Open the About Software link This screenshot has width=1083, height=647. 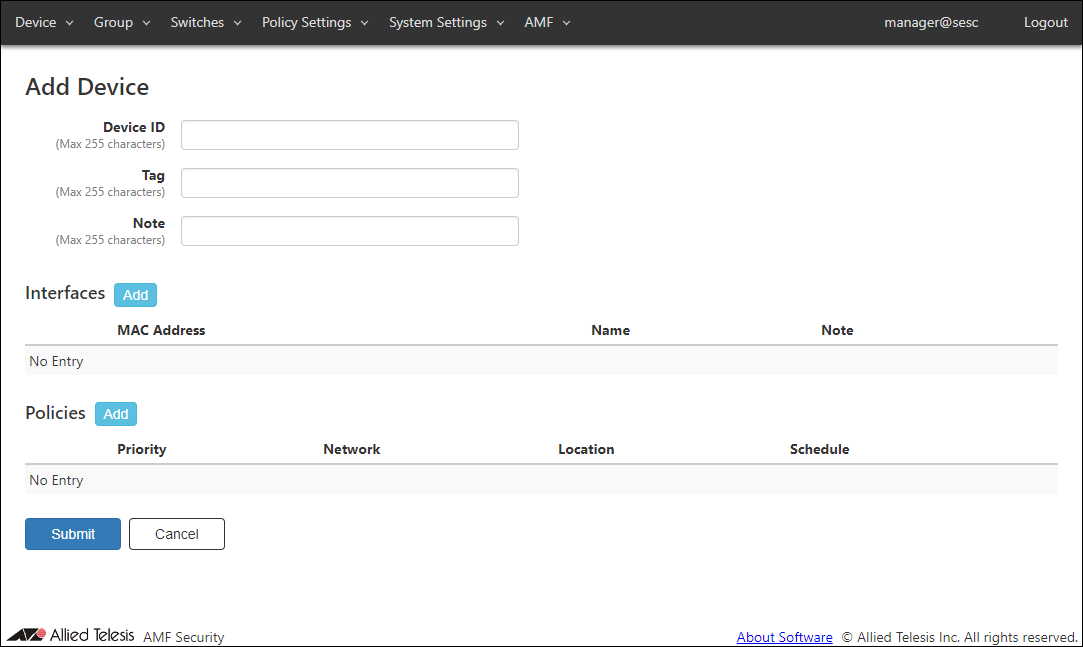point(784,637)
